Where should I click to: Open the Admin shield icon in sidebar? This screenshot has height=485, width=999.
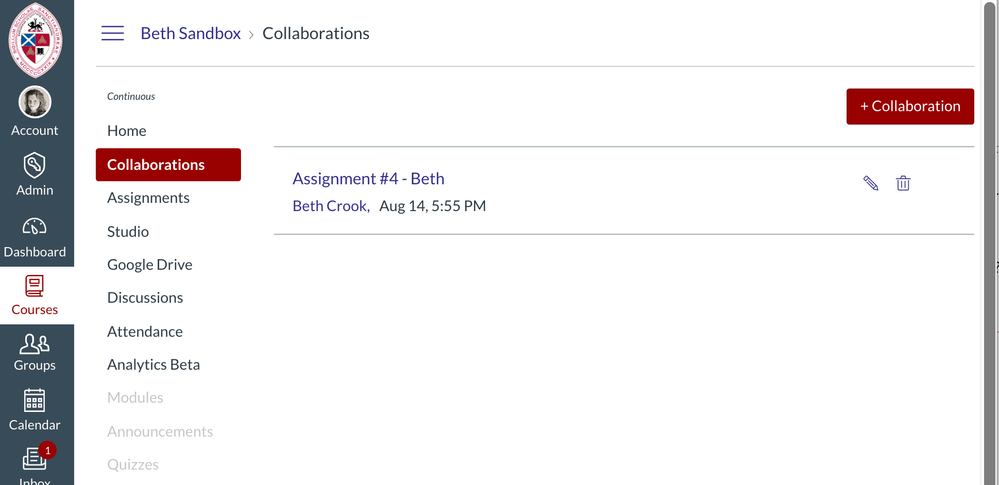tap(35, 165)
